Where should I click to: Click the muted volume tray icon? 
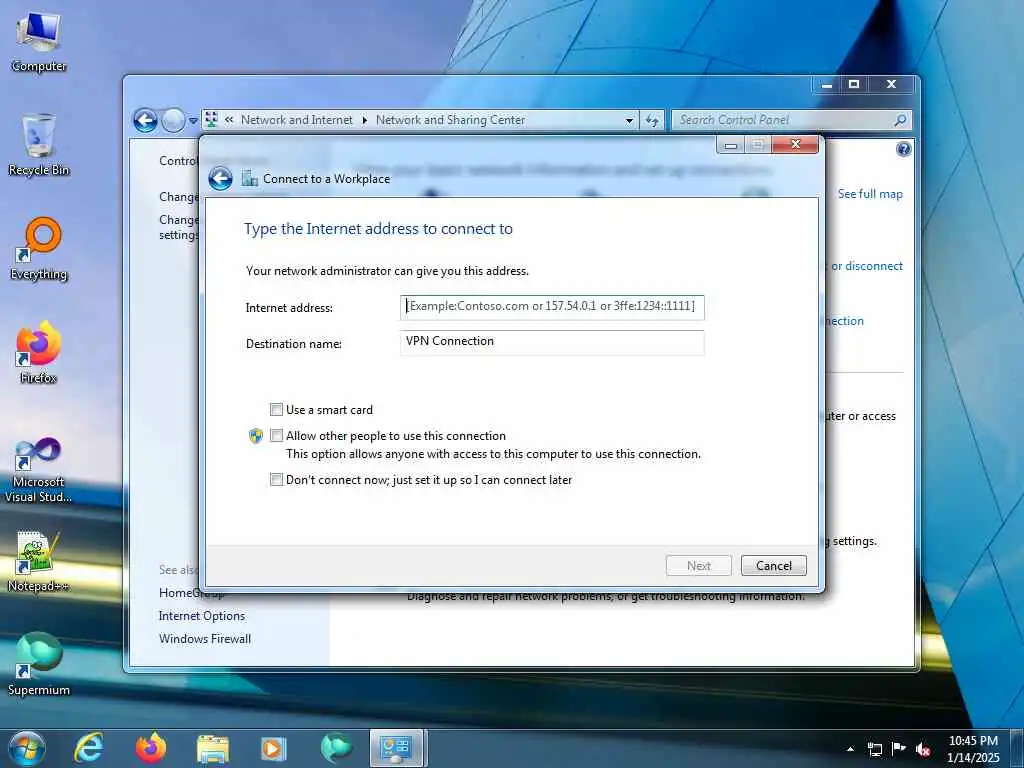pos(923,749)
